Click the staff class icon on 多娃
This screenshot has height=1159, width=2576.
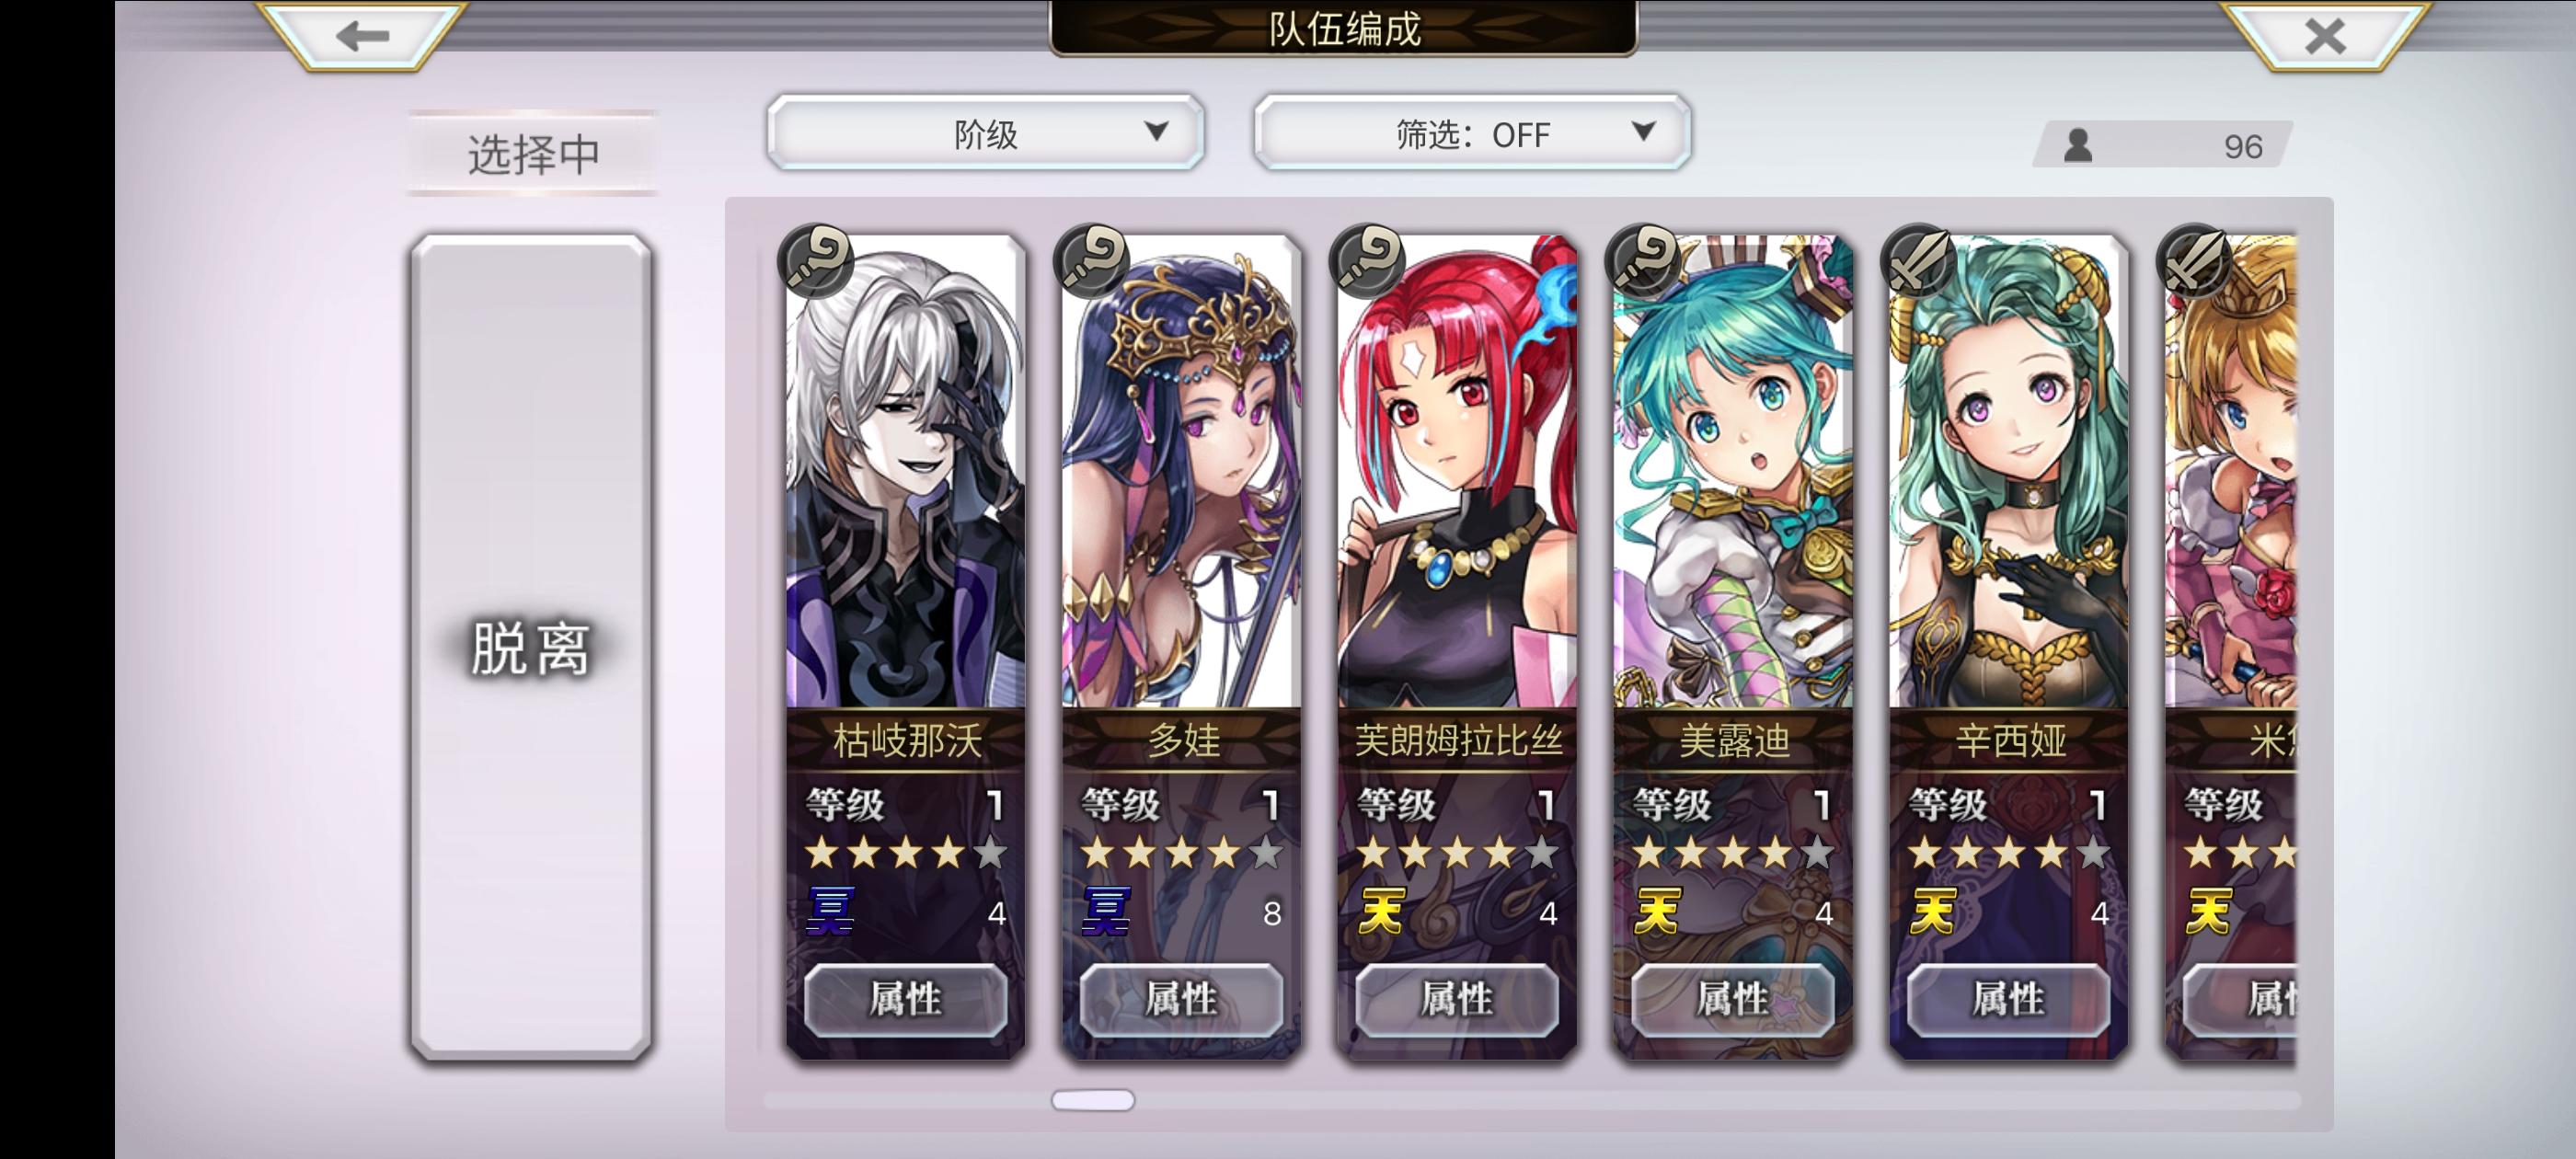(x=1091, y=262)
